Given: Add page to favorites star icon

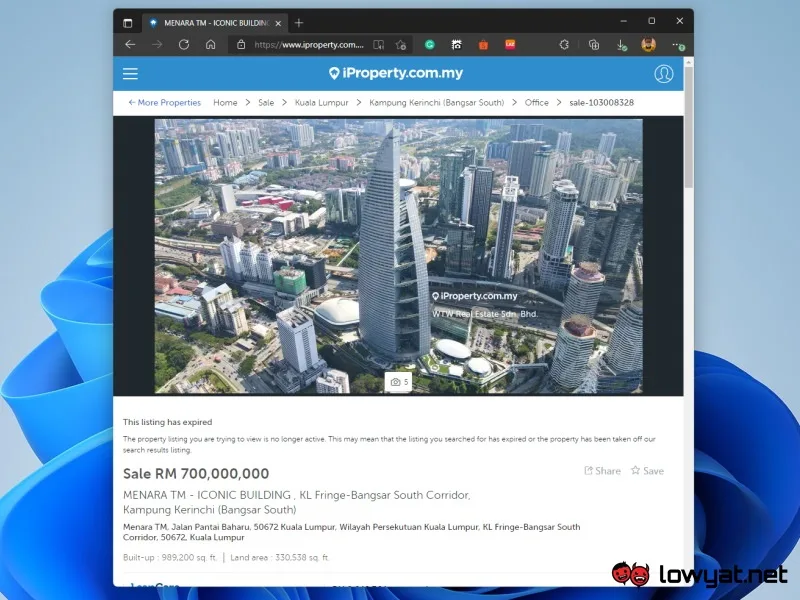Looking at the screenshot, I should (x=401, y=45).
